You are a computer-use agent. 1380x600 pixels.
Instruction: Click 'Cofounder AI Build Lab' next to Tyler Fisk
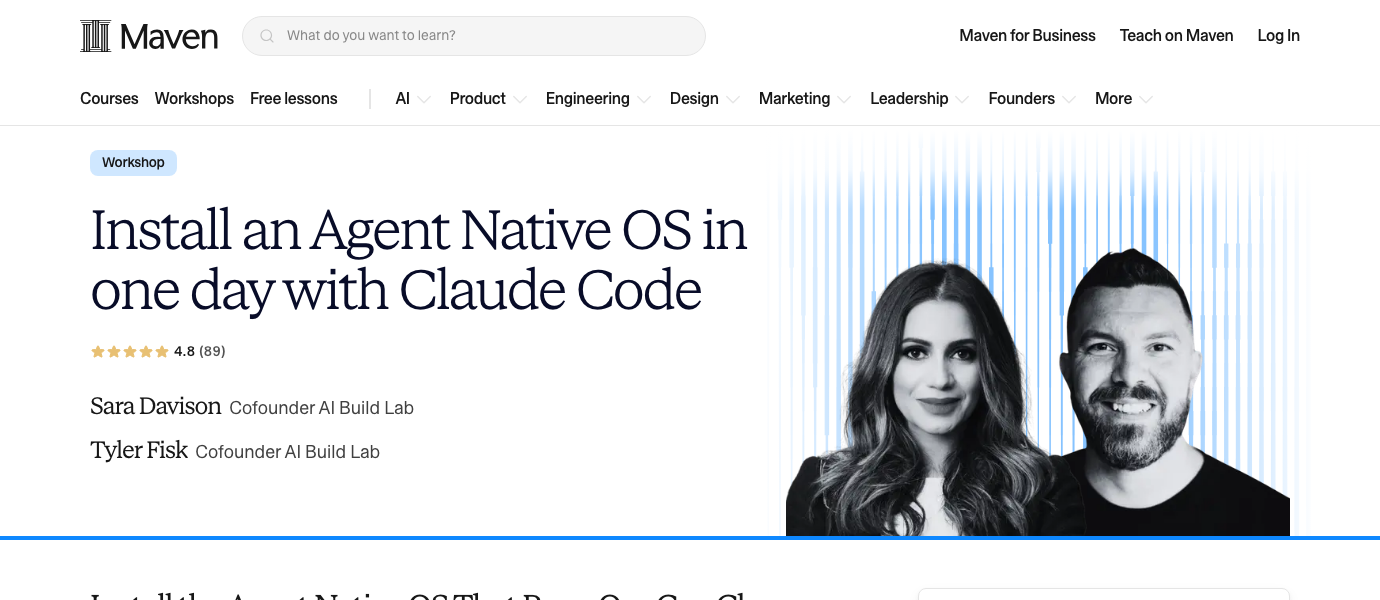pyautogui.click(x=287, y=452)
